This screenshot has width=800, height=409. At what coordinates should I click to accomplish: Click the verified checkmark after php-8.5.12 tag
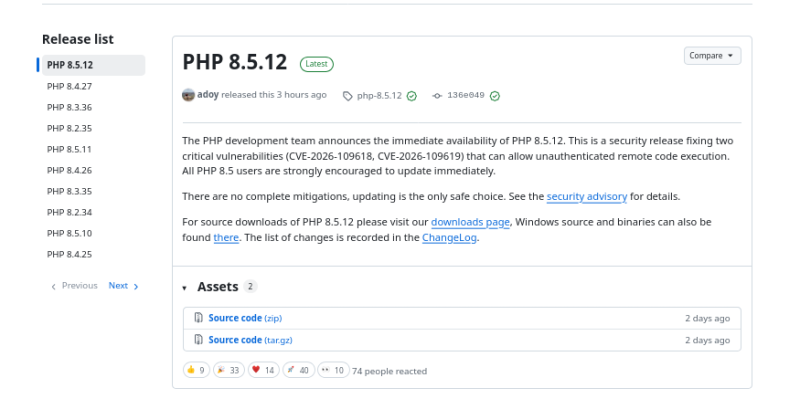click(412, 96)
